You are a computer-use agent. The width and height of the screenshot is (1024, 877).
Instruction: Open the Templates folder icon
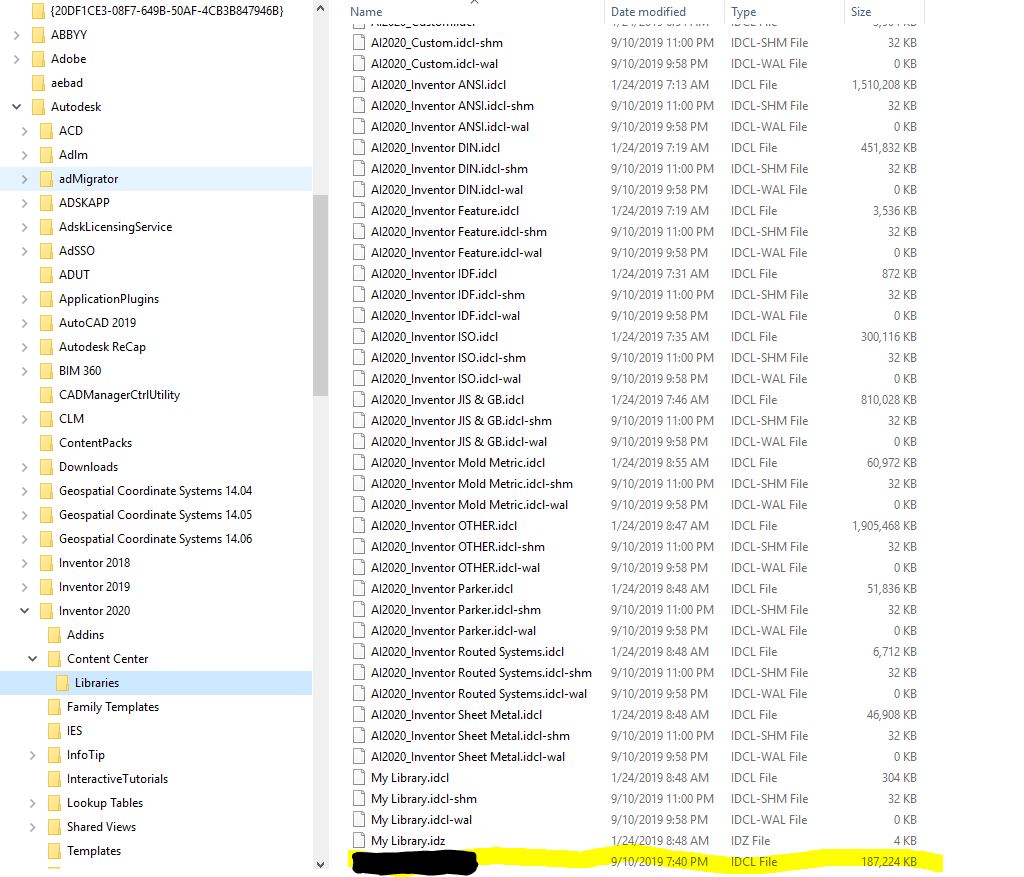pos(55,850)
